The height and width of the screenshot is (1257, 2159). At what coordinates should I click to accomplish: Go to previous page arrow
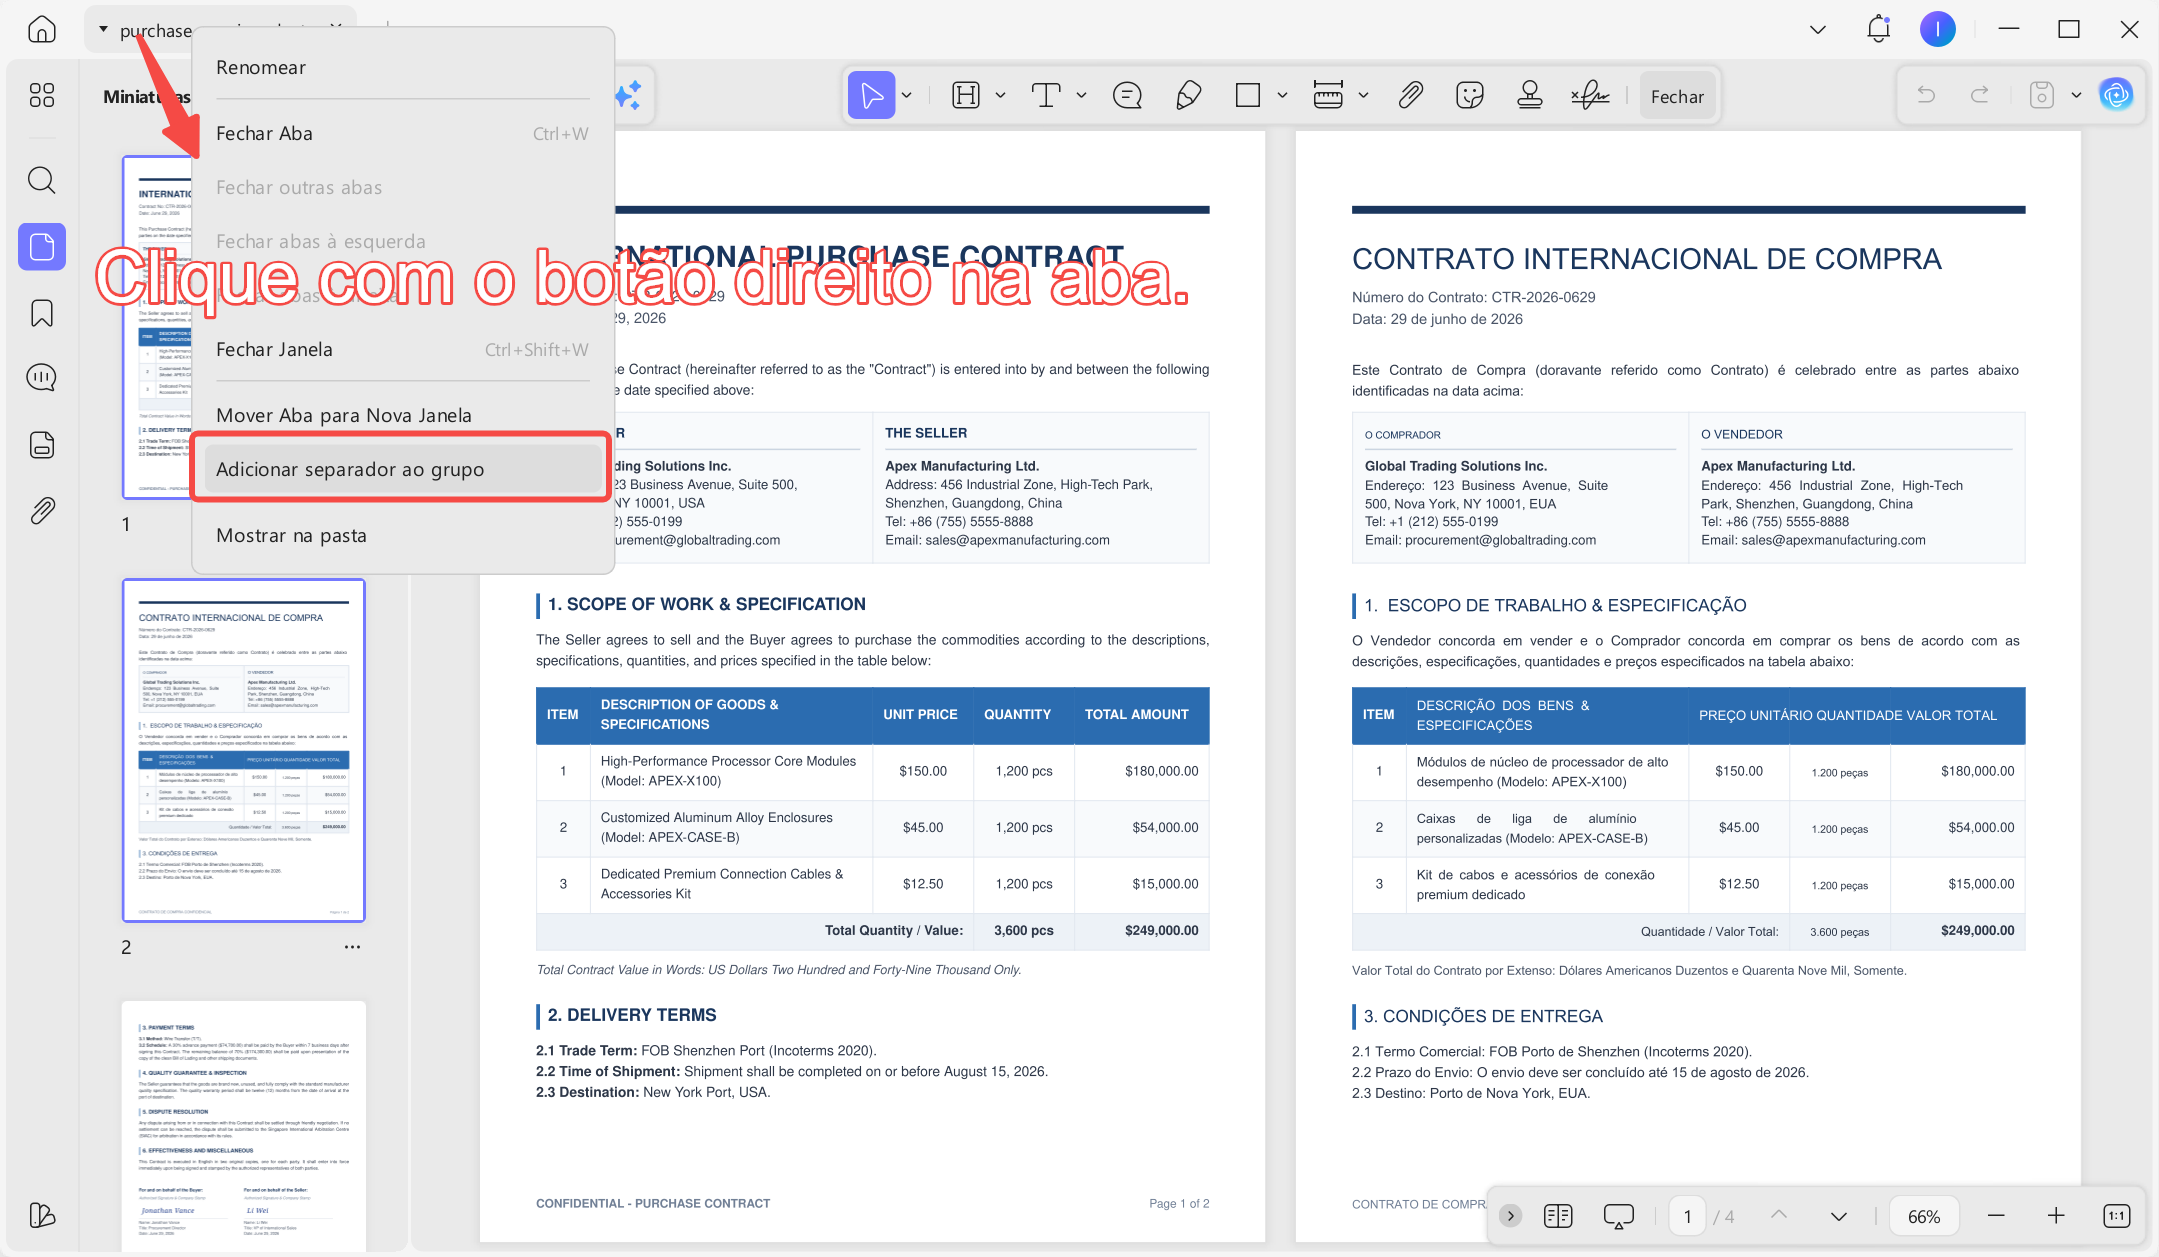[x=1779, y=1215]
